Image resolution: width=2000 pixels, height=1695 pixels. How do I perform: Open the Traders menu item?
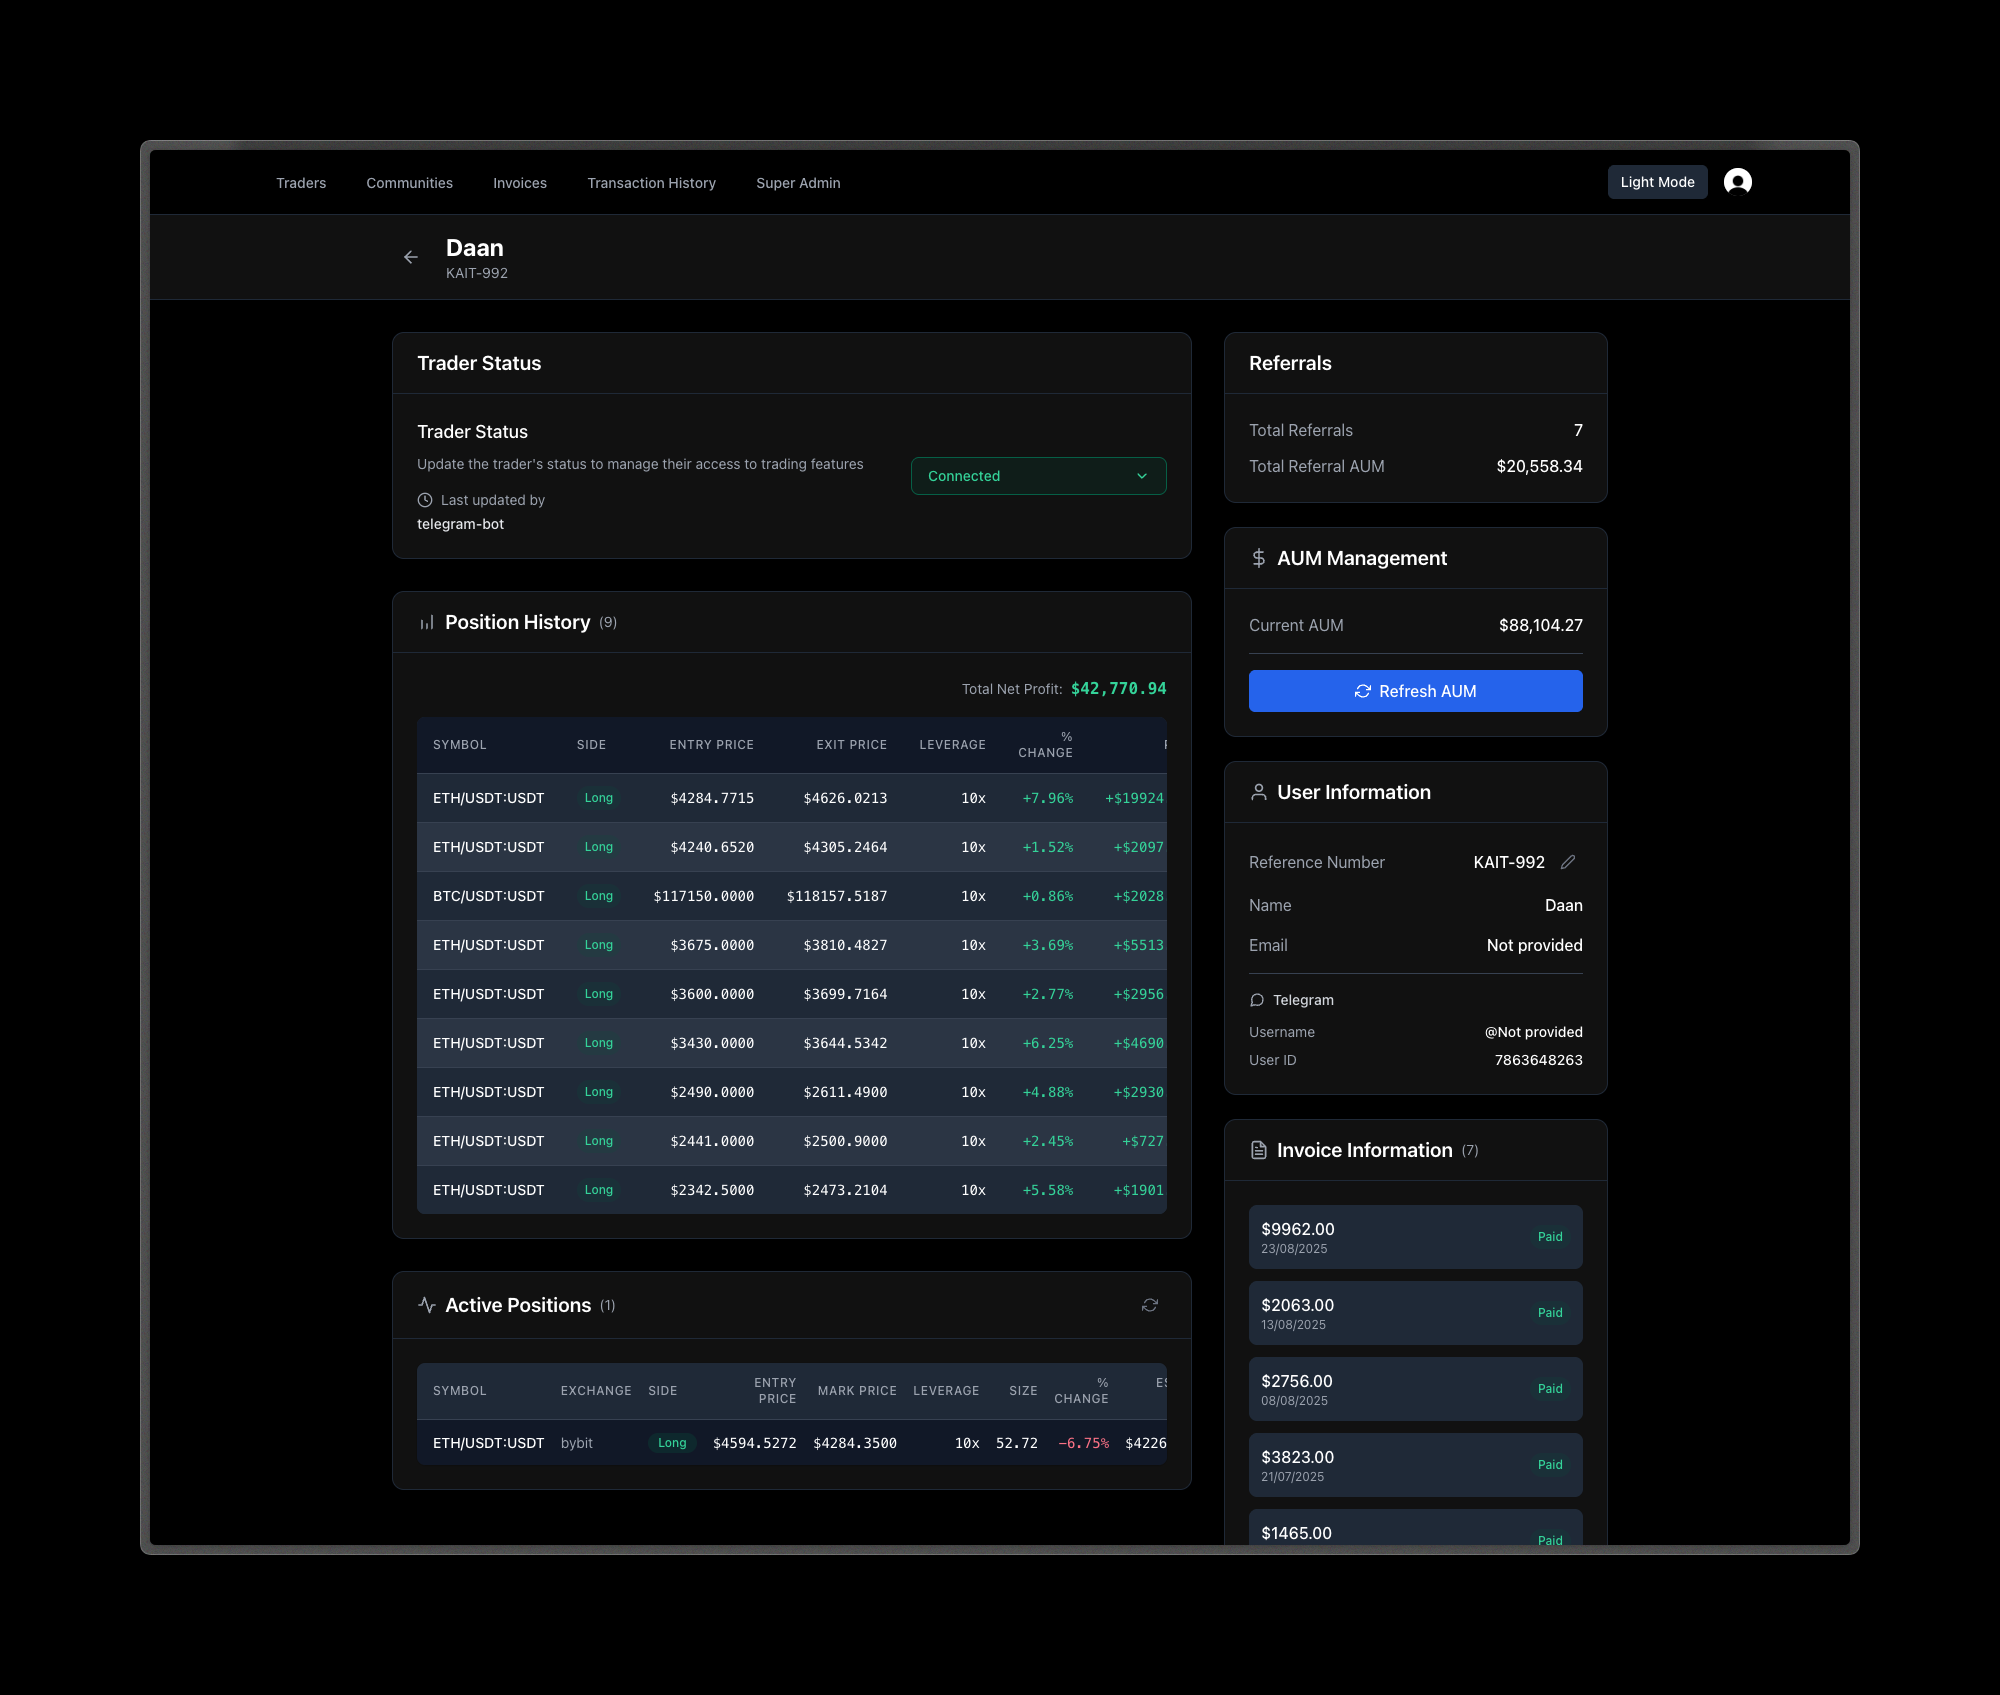tap(301, 183)
